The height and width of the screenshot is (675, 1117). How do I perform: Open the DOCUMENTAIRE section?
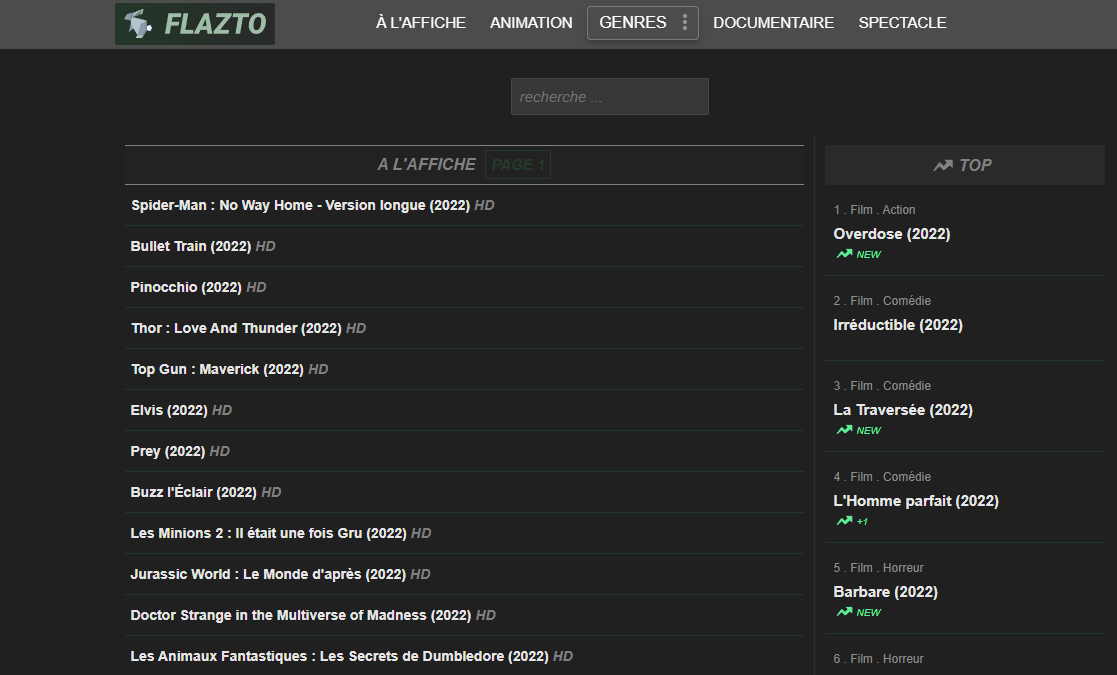[773, 23]
